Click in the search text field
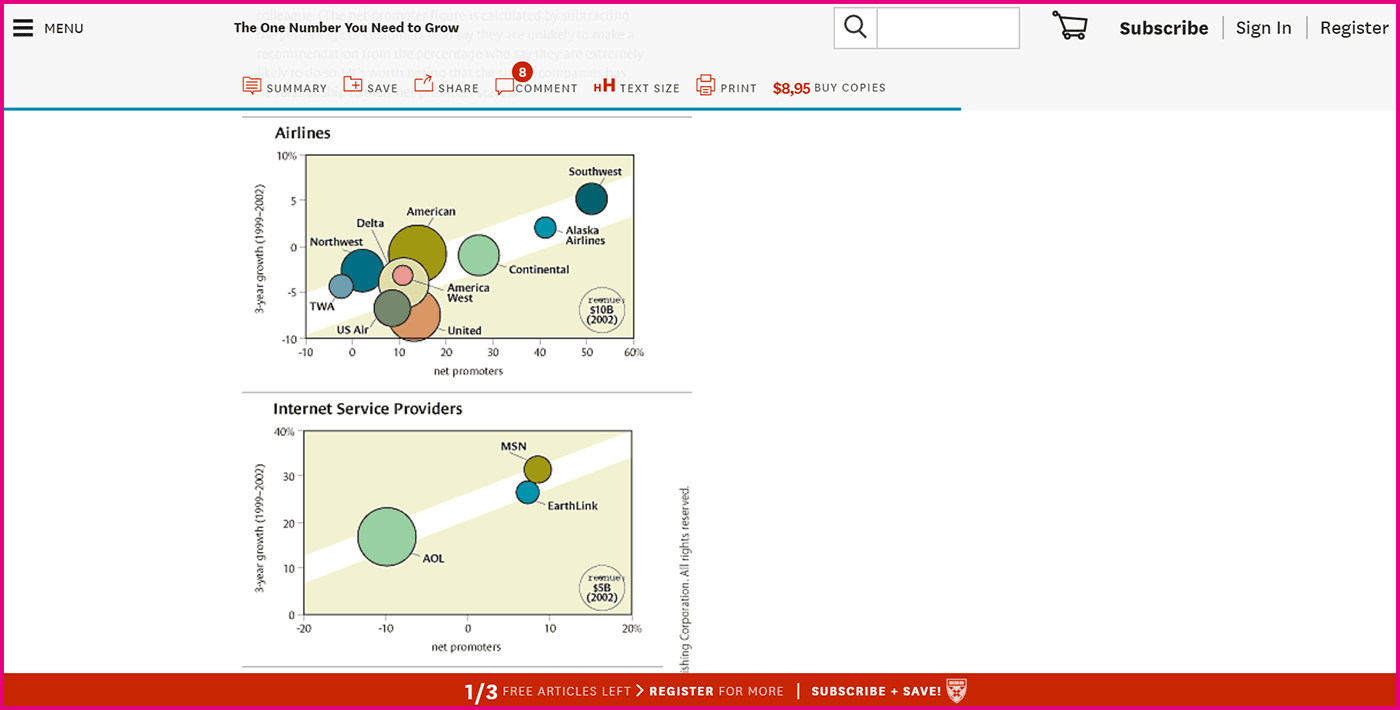The height and width of the screenshot is (710, 1400). pyautogui.click(x=947, y=28)
